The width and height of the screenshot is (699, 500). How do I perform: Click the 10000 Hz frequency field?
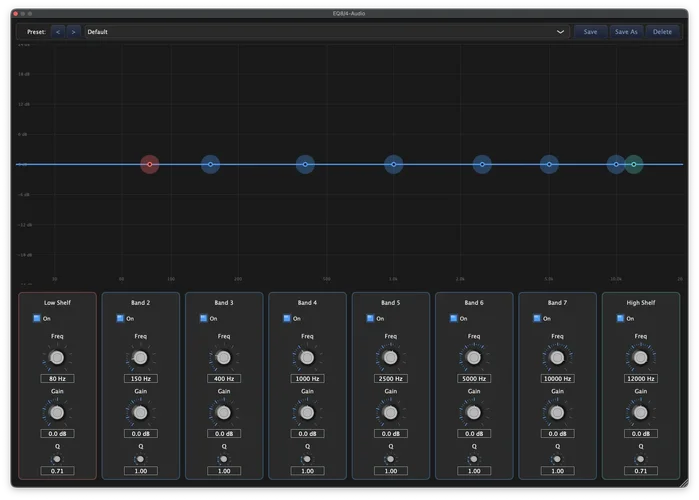(x=557, y=378)
